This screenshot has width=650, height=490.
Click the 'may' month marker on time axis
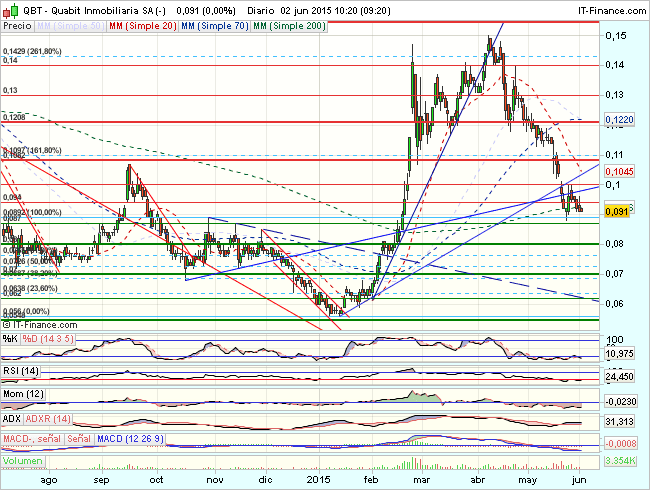click(528, 480)
